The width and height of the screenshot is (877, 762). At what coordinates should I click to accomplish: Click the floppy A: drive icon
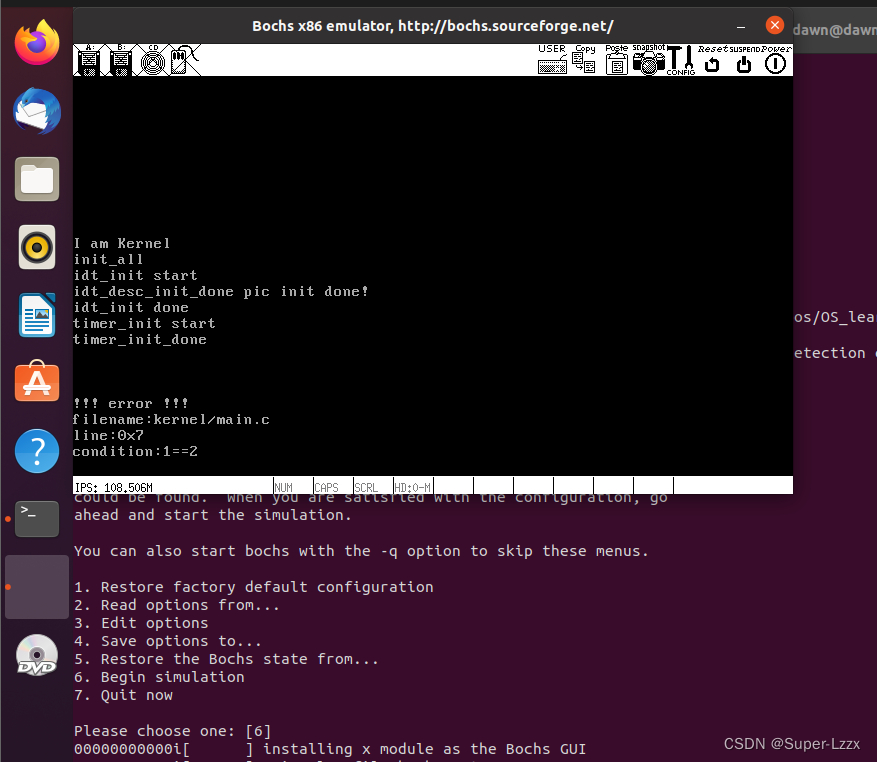pos(88,60)
